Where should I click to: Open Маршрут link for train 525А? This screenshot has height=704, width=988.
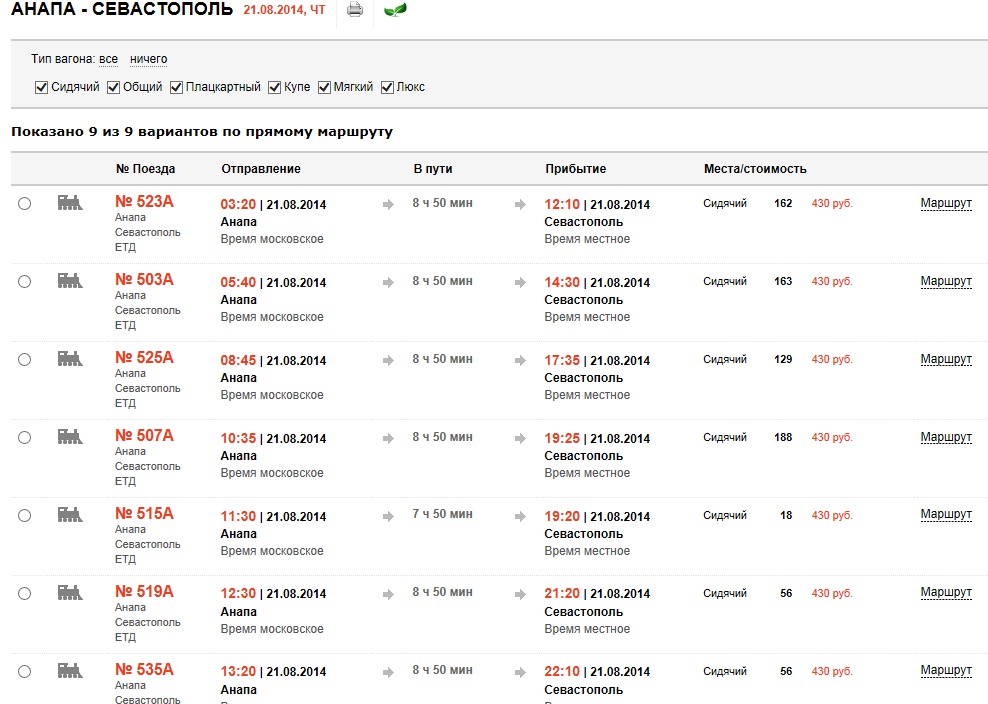946,359
